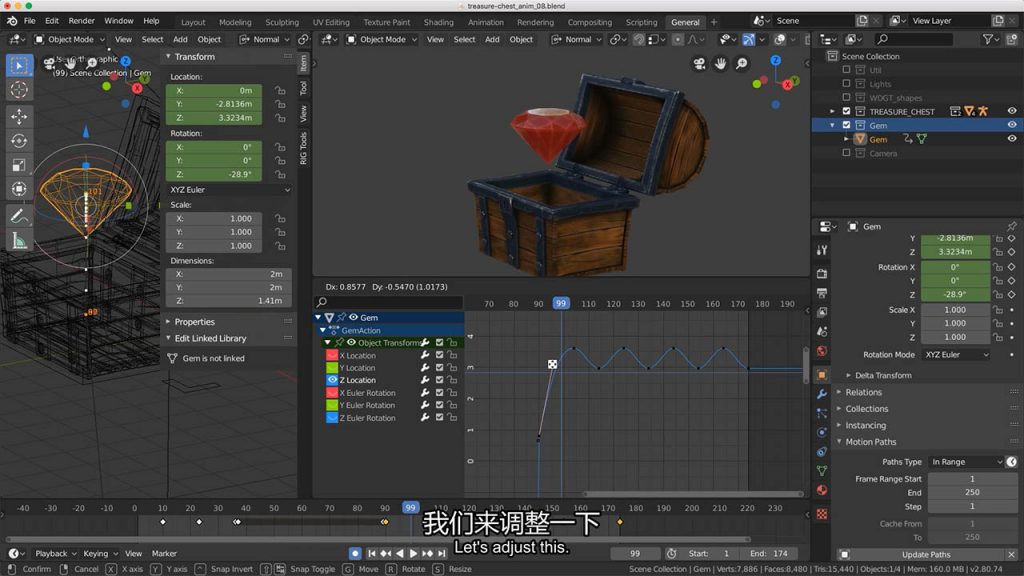
Task: Select the Transform tool
Action: click(19, 189)
